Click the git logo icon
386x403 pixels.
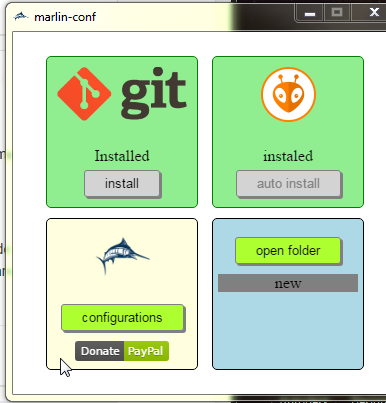pos(122,94)
